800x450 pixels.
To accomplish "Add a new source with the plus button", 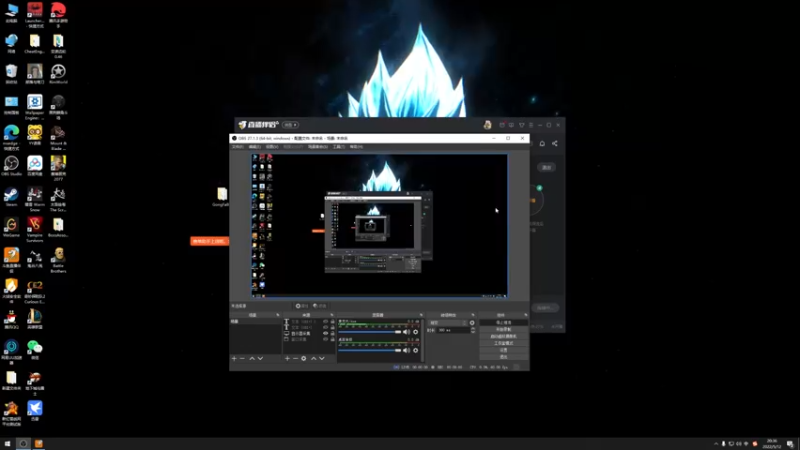I will [287, 358].
